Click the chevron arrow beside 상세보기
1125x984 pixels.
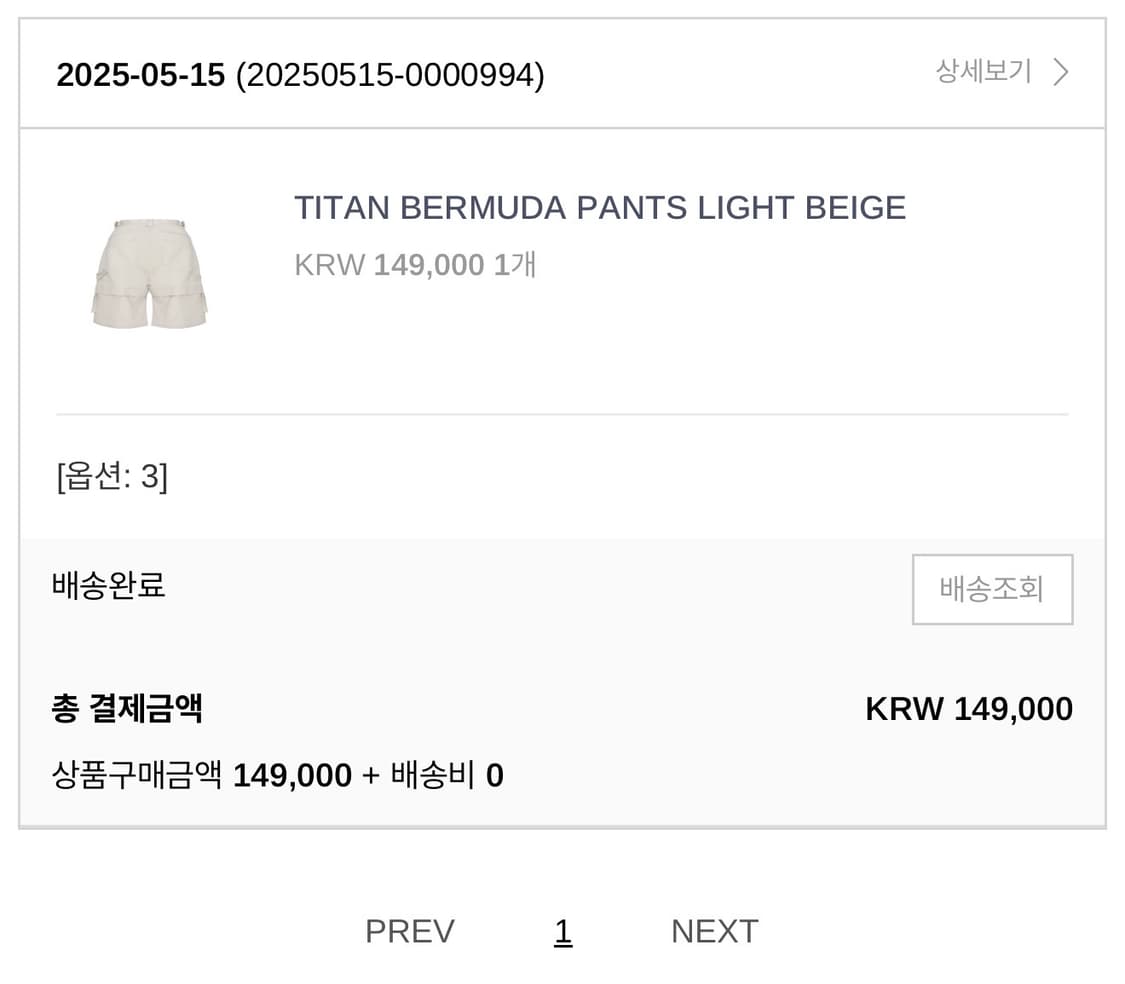click(x=1061, y=72)
